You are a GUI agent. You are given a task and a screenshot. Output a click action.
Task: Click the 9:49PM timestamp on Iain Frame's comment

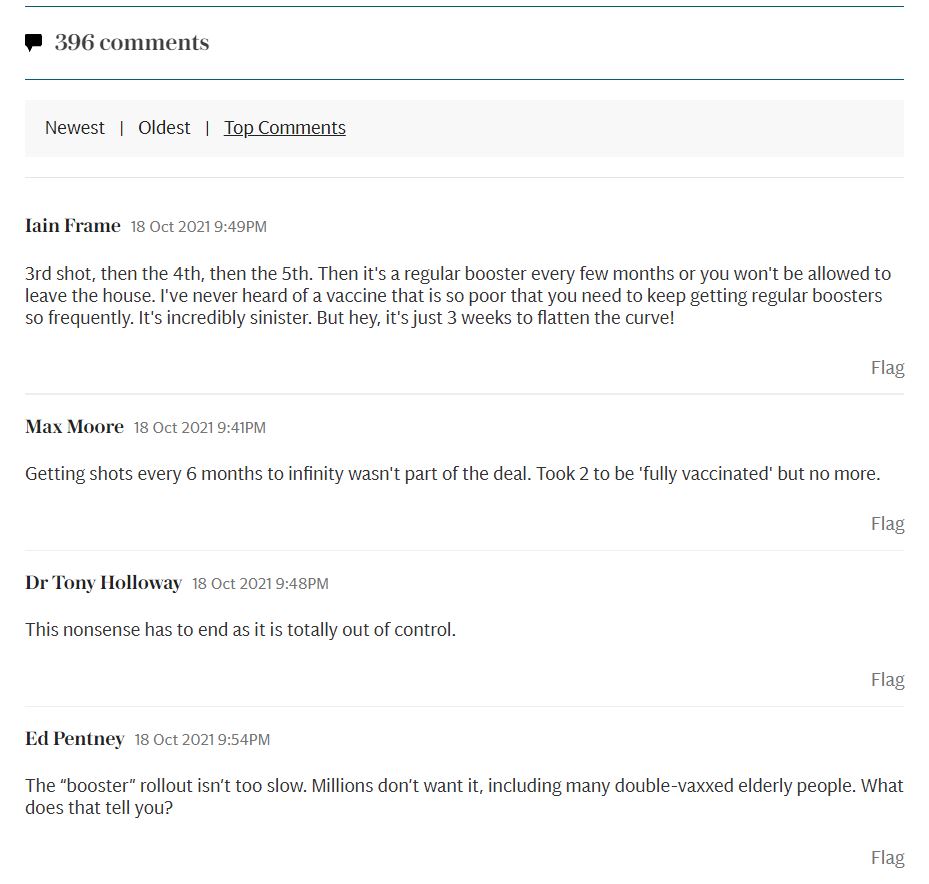point(199,227)
